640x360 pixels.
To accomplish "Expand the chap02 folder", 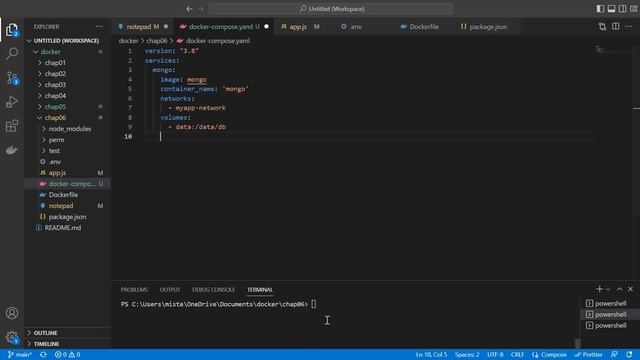I will point(67,74).
